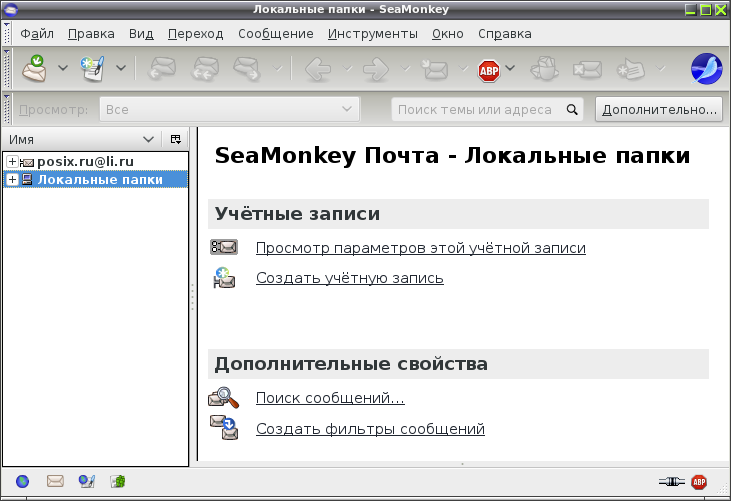This screenshot has width=731, height=501.
Task: Click the Reply All toolbar icon
Action: 205,69
